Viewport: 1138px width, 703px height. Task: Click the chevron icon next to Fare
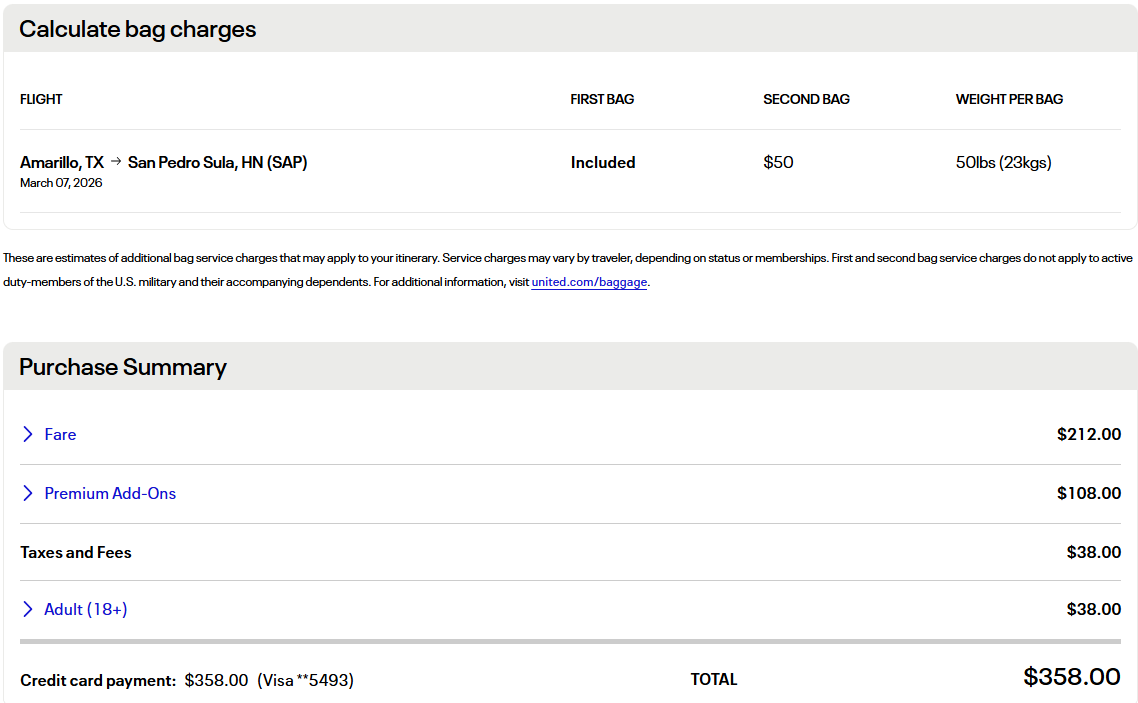(x=27, y=434)
